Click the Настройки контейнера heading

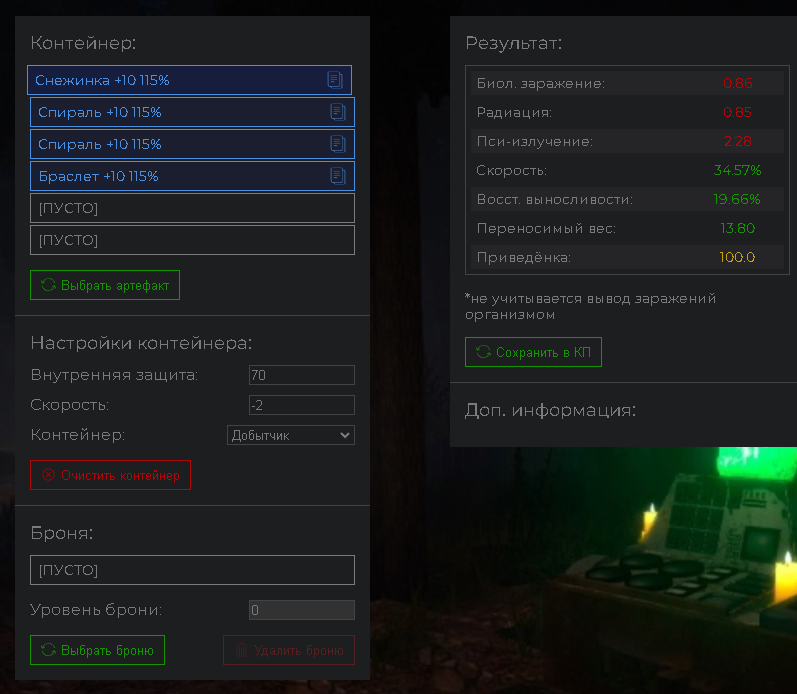[141, 343]
